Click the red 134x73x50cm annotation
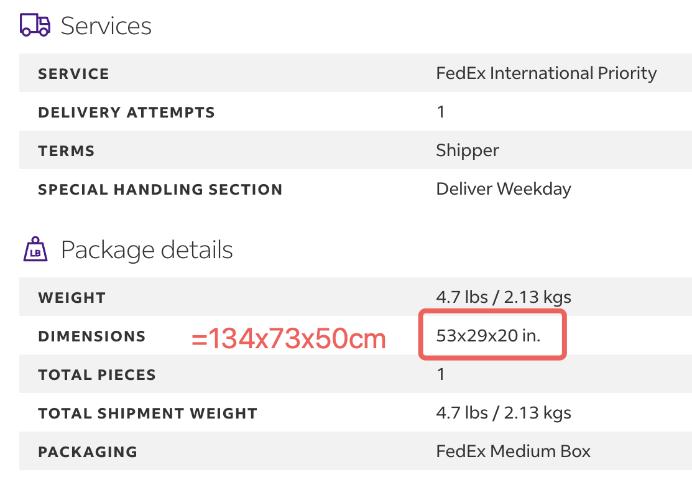The width and height of the screenshot is (692, 500). [x=289, y=338]
